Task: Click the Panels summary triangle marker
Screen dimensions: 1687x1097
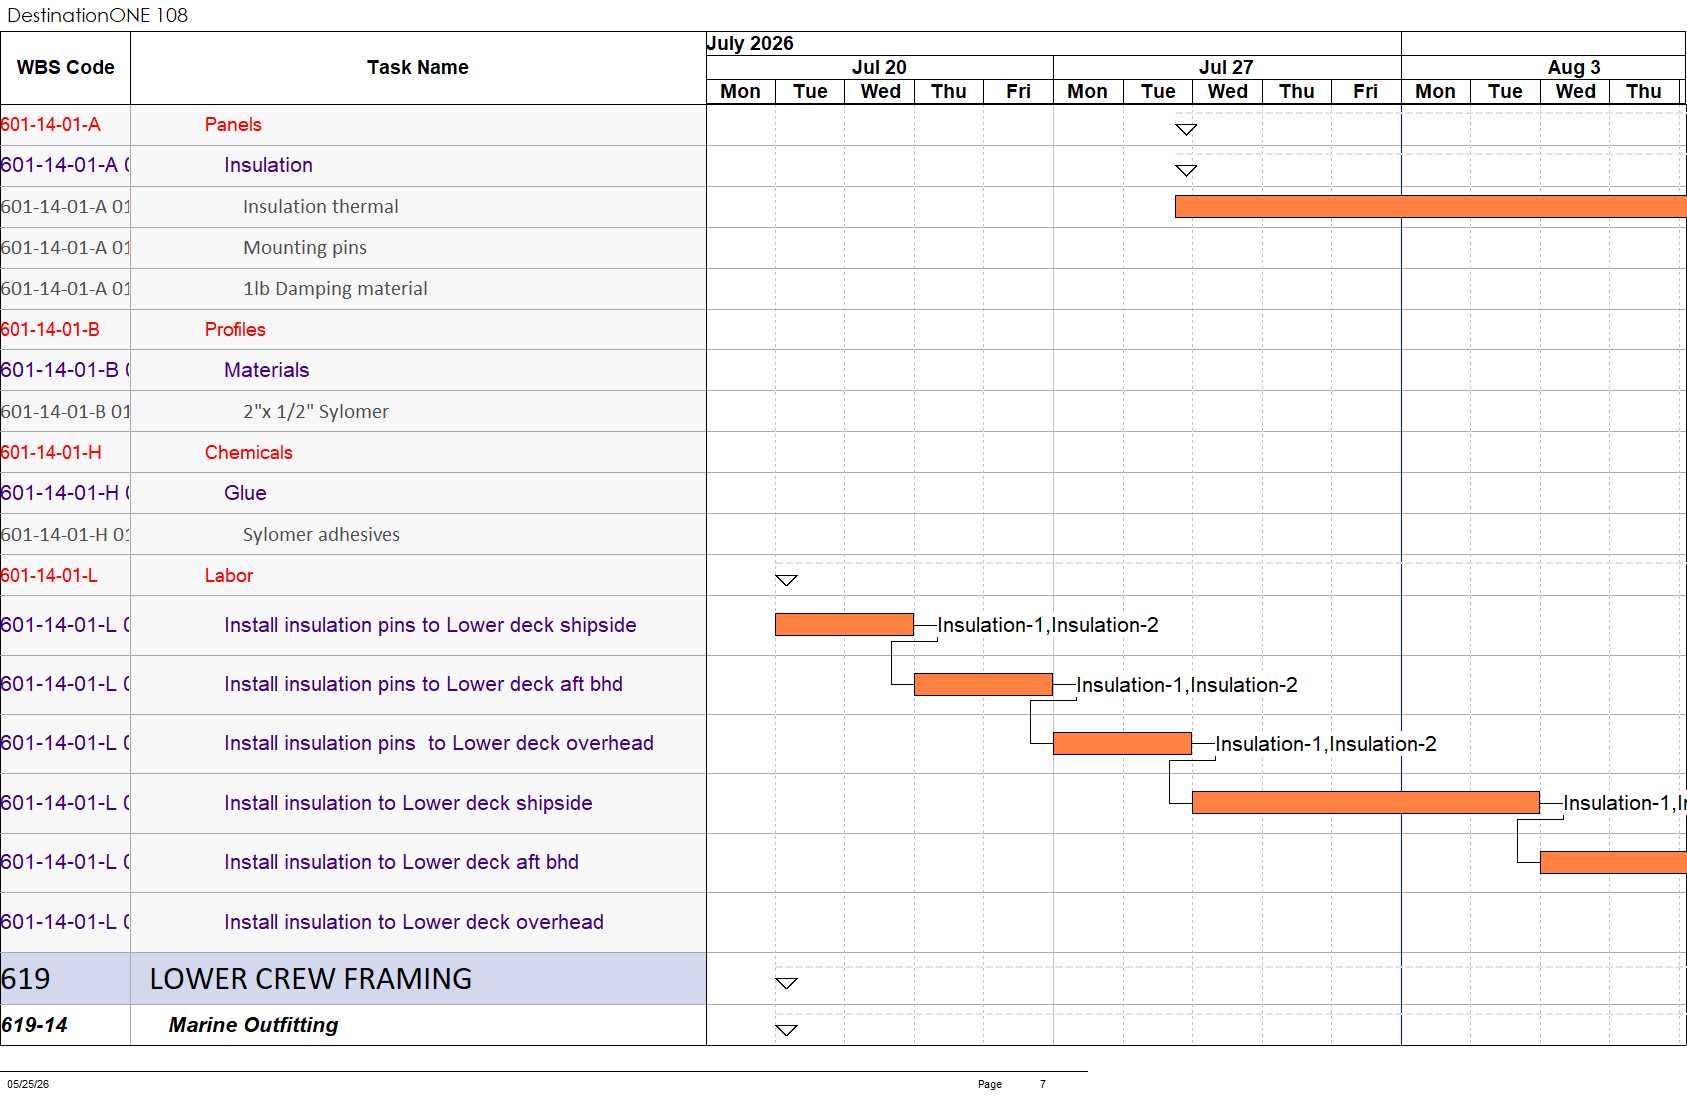Action: point(1186,130)
